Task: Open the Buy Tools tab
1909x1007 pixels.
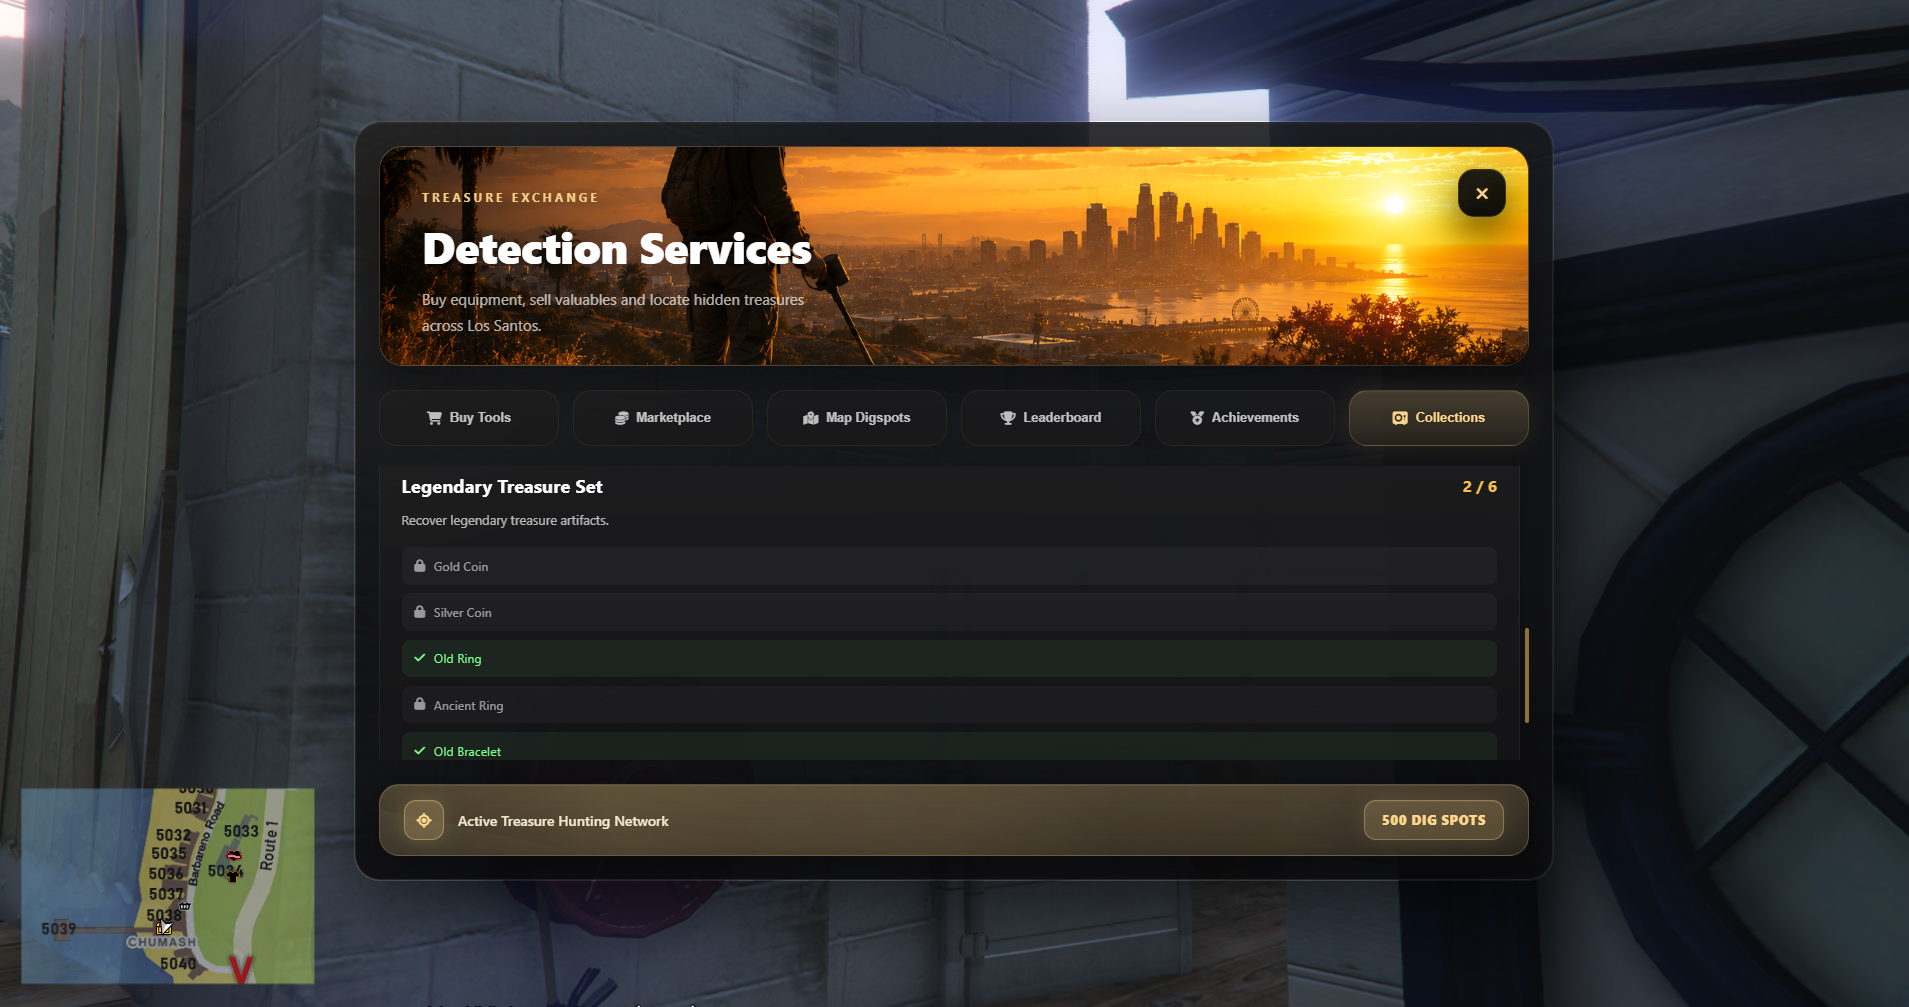Action: click(x=469, y=418)
